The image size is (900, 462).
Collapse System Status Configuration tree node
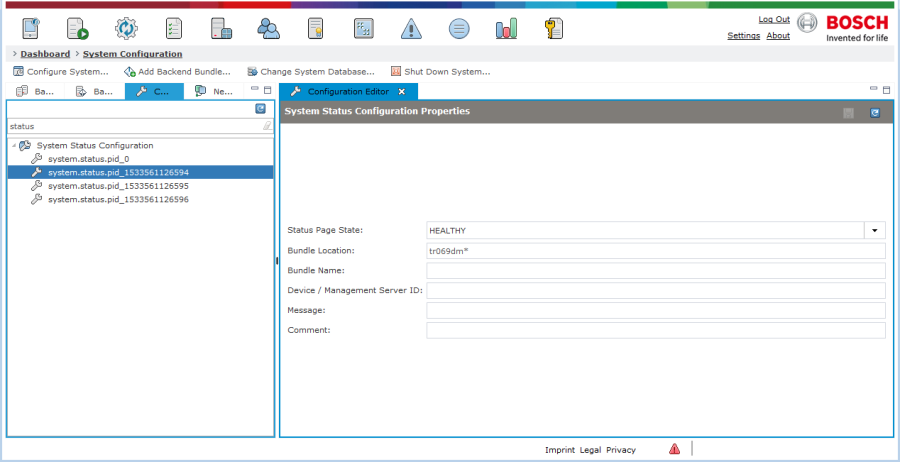(14, 146)
